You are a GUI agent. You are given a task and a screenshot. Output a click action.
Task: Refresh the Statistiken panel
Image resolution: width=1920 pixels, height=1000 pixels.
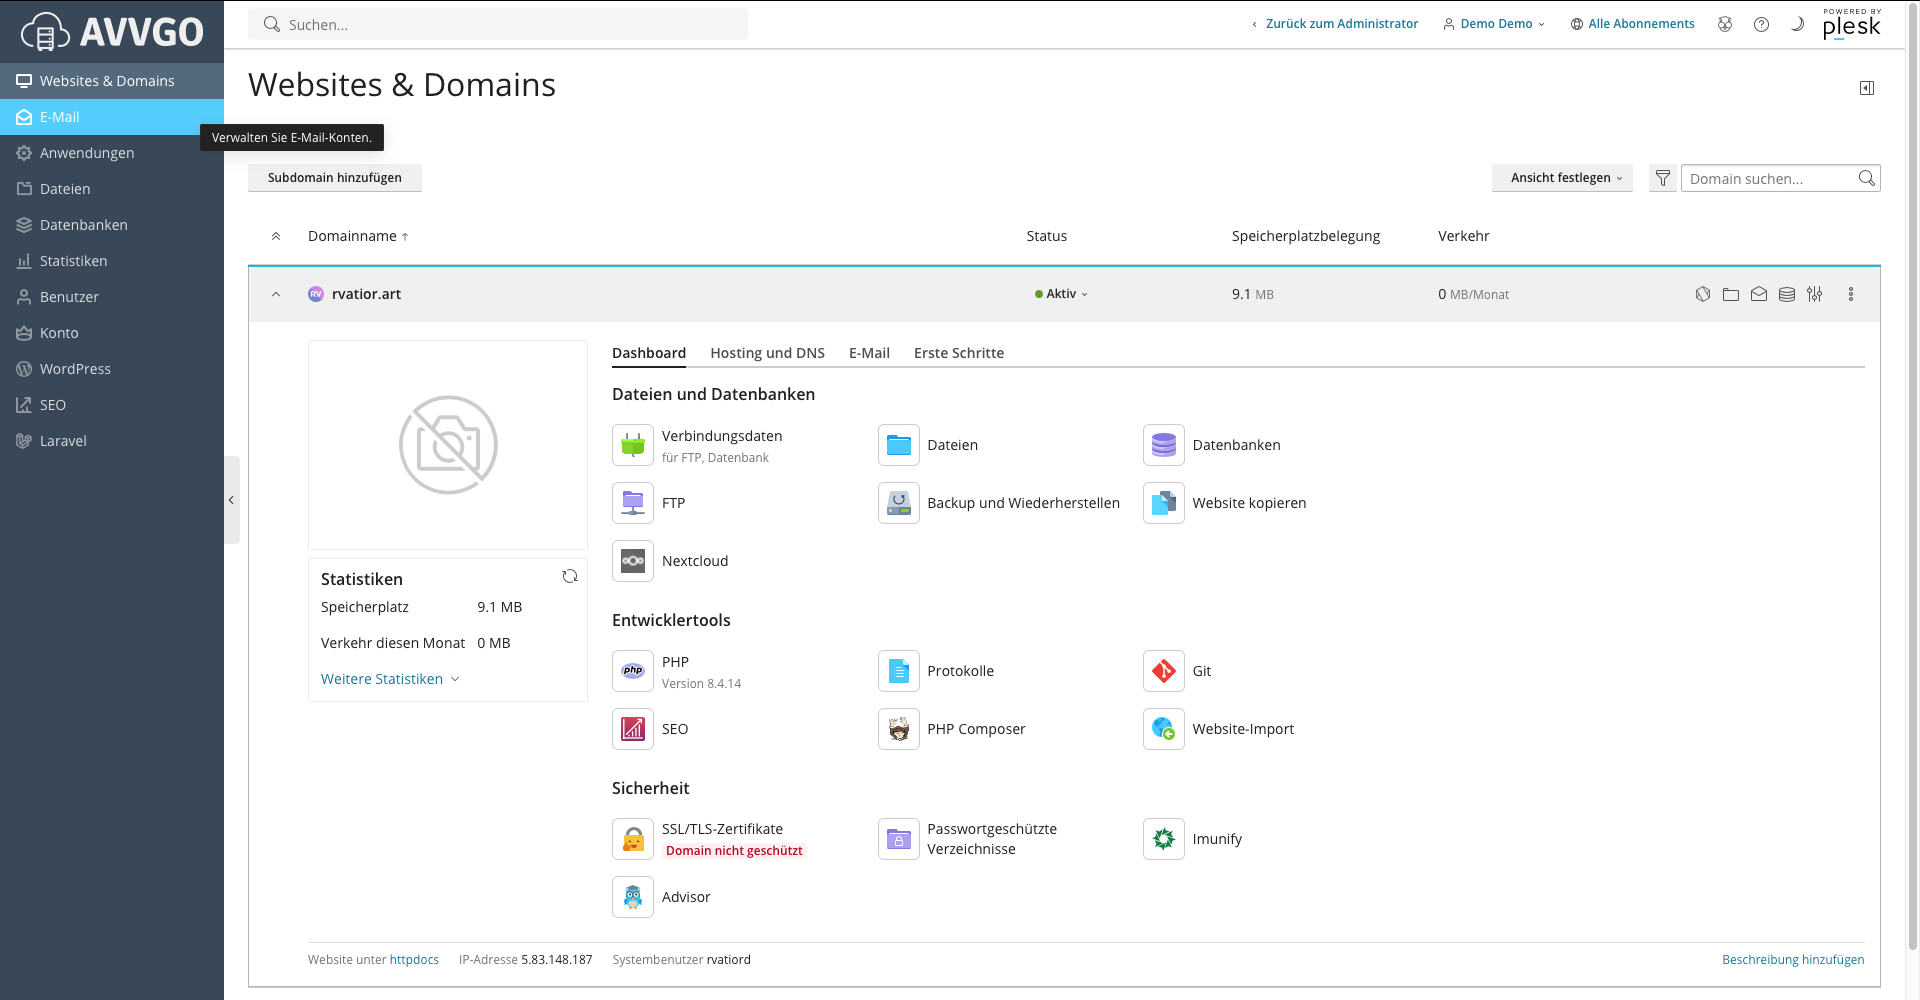570,576
